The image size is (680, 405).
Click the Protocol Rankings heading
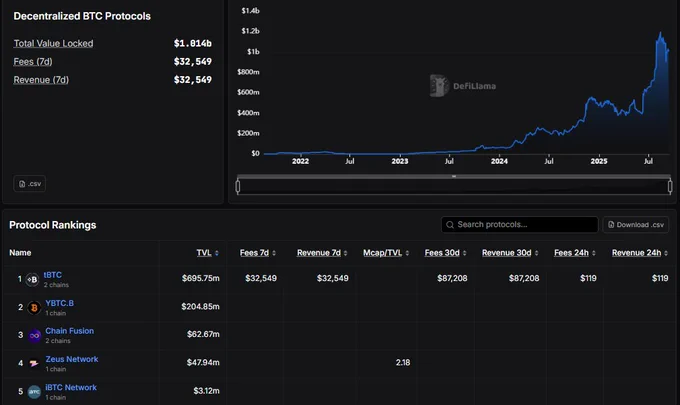[x=52, y=225]
